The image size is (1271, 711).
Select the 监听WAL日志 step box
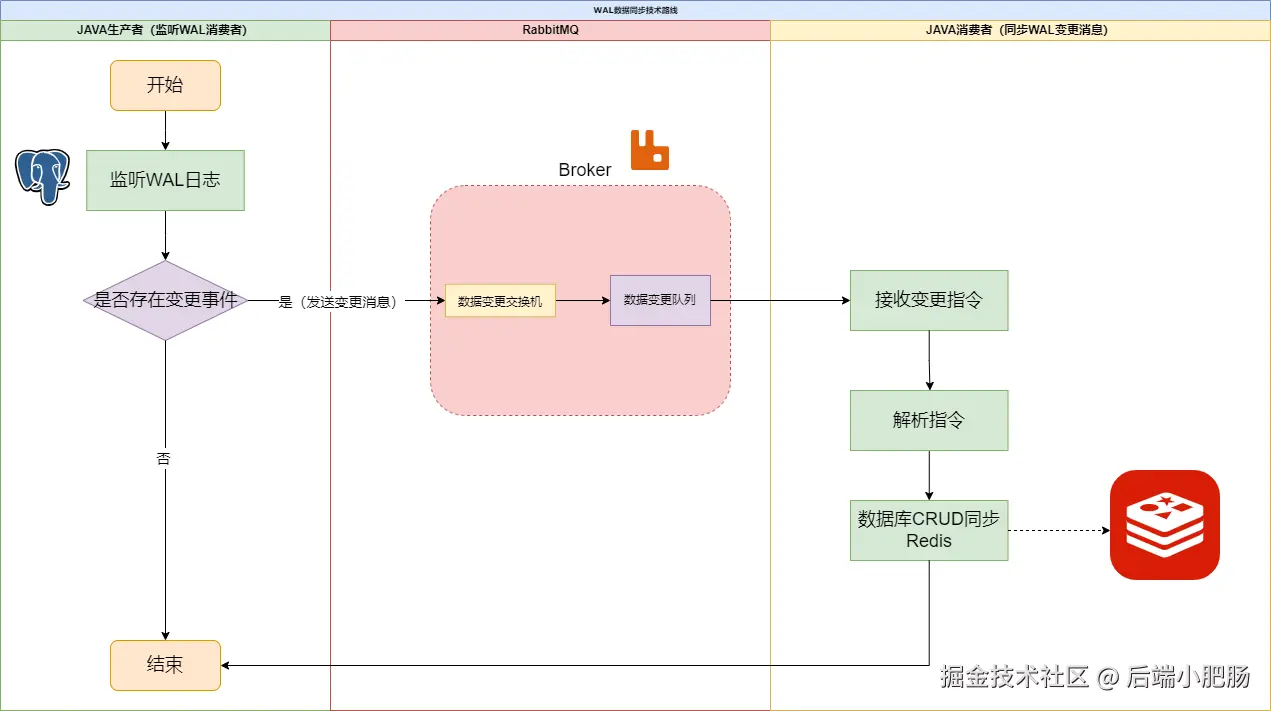pos(165,180)
